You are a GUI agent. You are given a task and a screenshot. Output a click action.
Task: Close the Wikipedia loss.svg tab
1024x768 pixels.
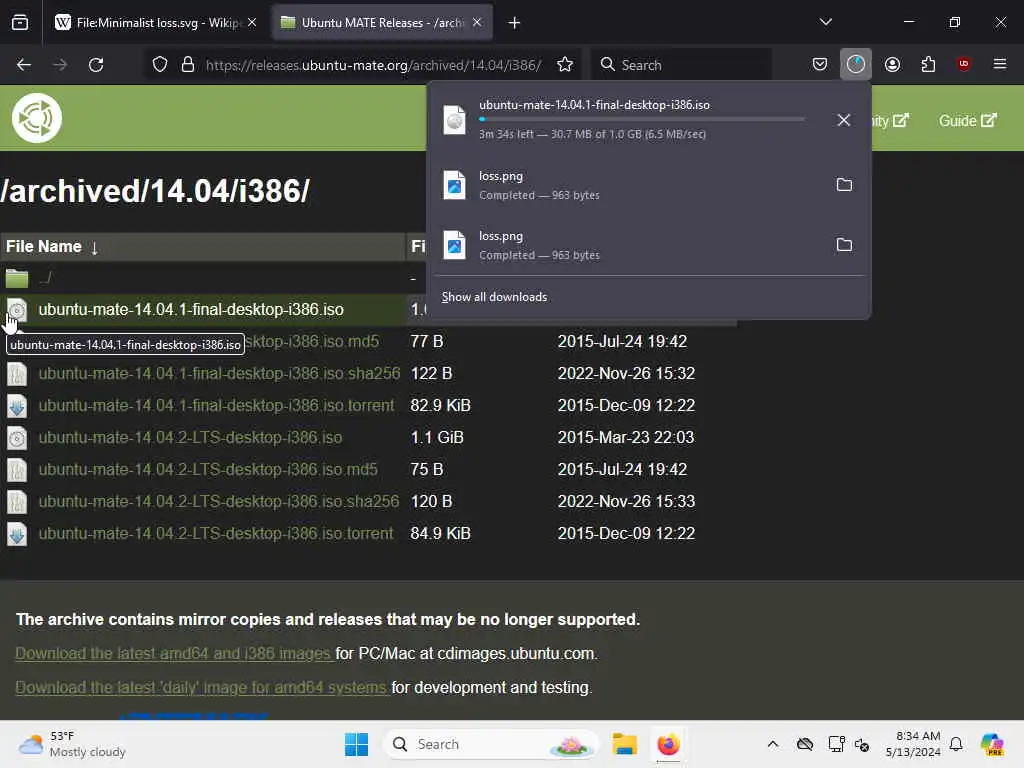[x=252, y=23]
